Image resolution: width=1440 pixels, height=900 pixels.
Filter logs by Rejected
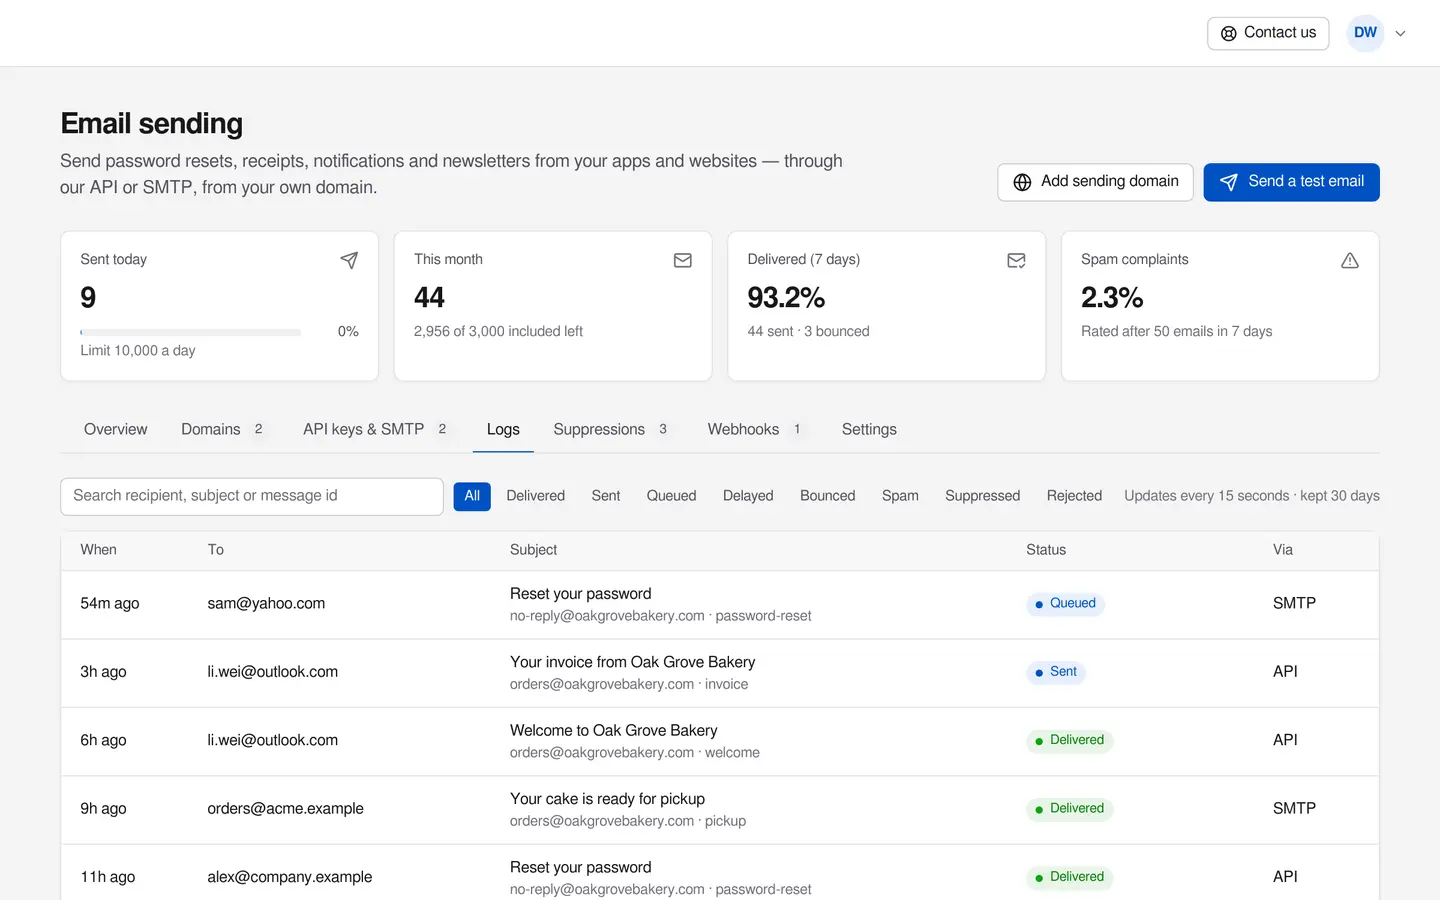(x=1074, y=496)
